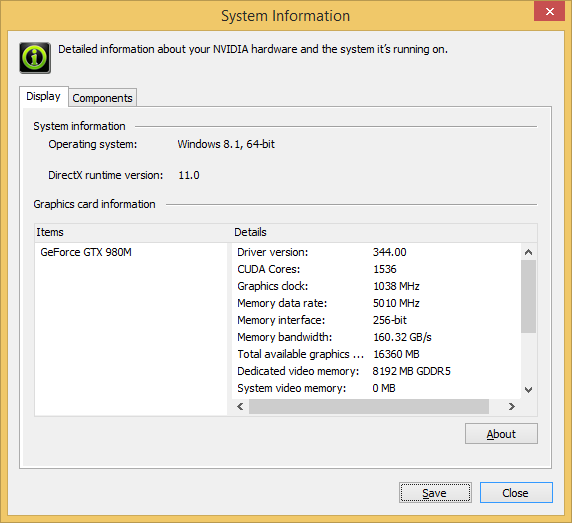
Task: Select the Dedicated video memory row
Action: click(x=376, y=371)
